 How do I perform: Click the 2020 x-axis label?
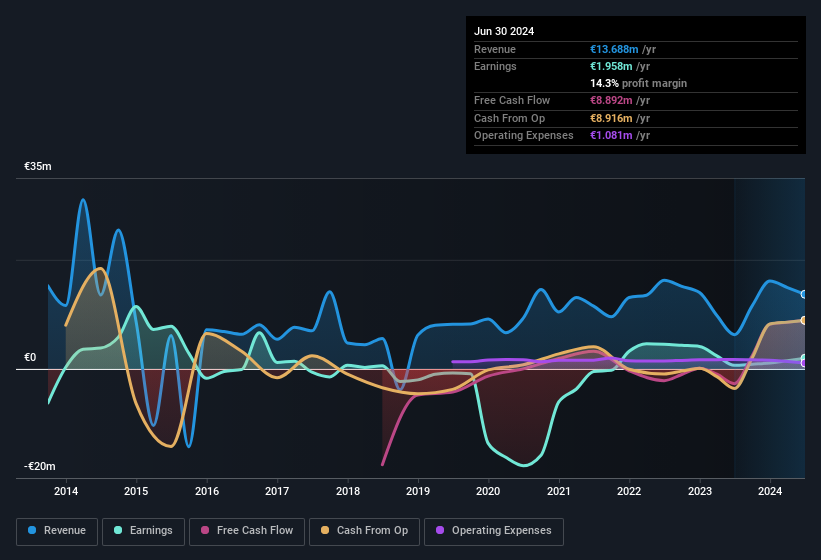click(488, 491)
